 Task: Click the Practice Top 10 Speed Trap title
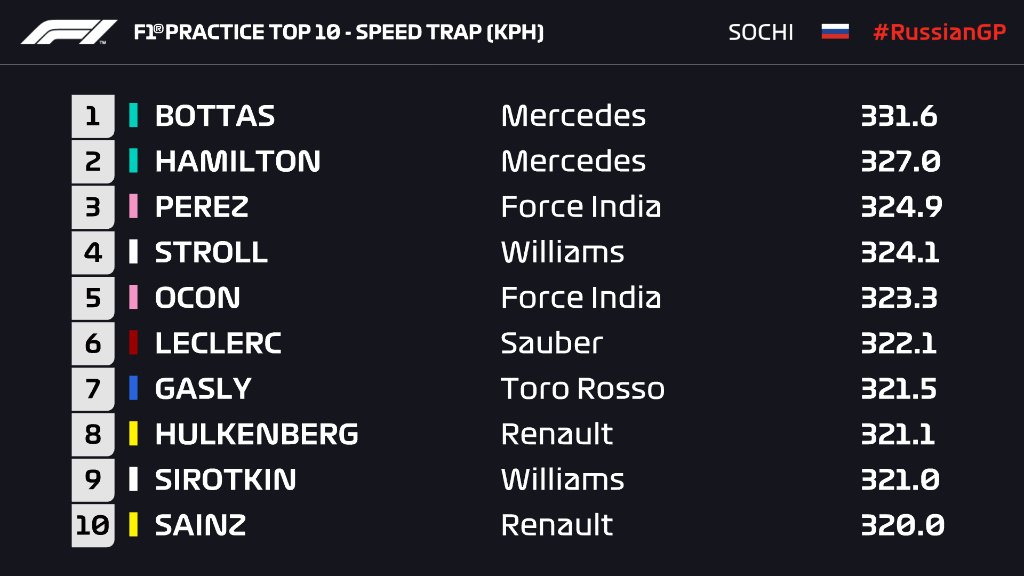click(x=338, y=32)
